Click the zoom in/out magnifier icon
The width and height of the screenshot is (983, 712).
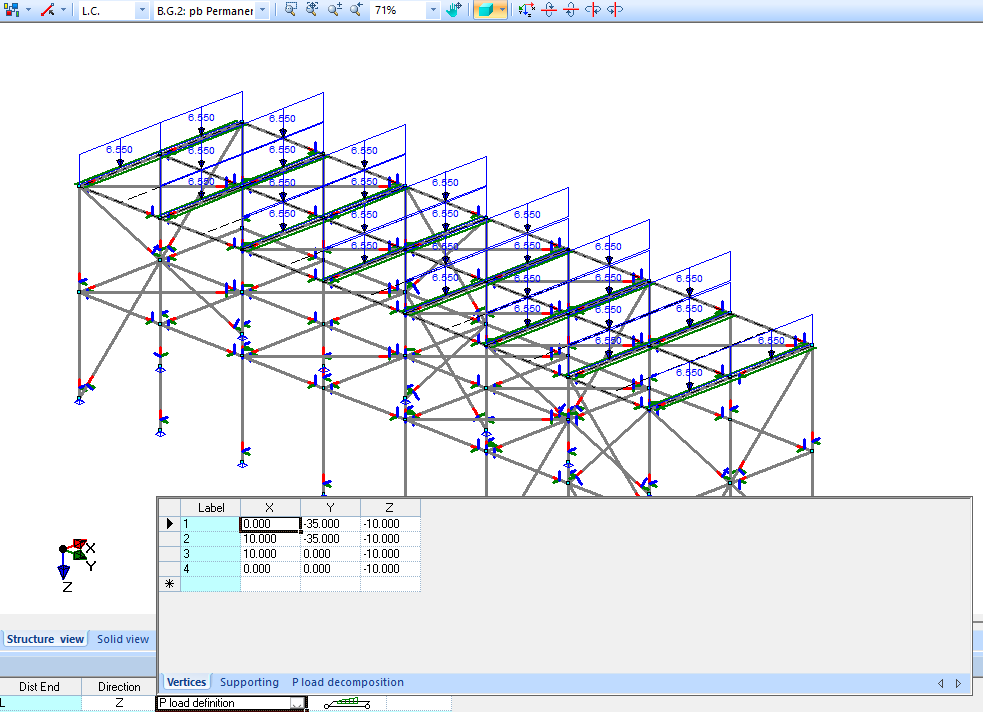click(334, 9)
